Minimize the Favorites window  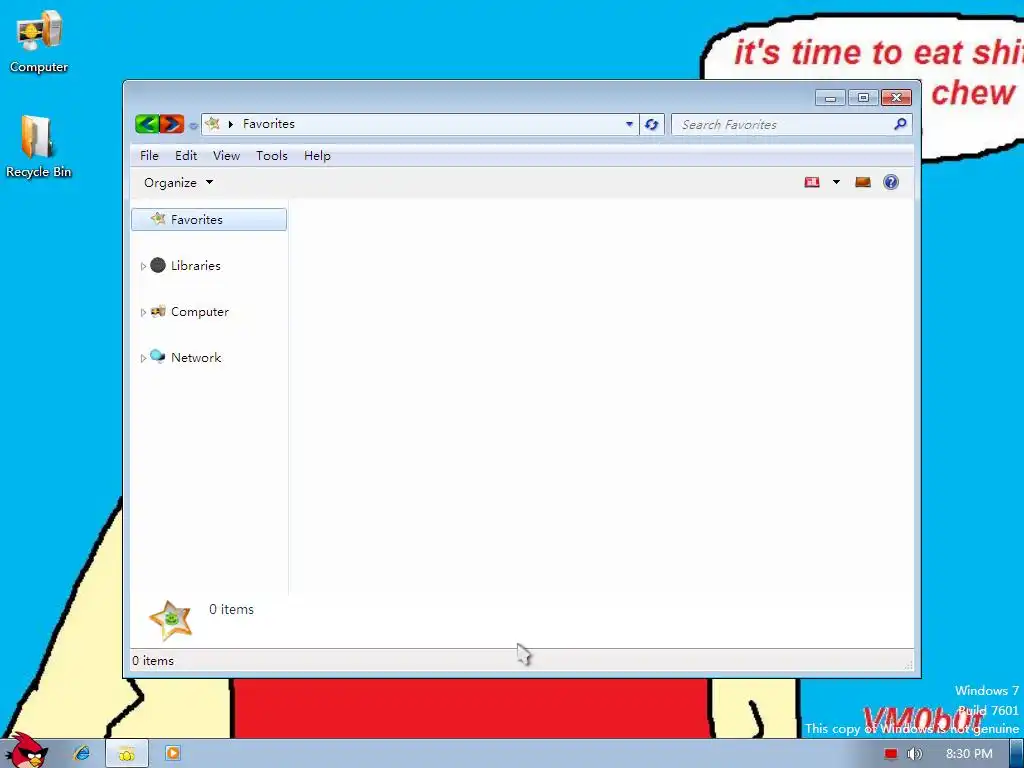coord(830,98)
